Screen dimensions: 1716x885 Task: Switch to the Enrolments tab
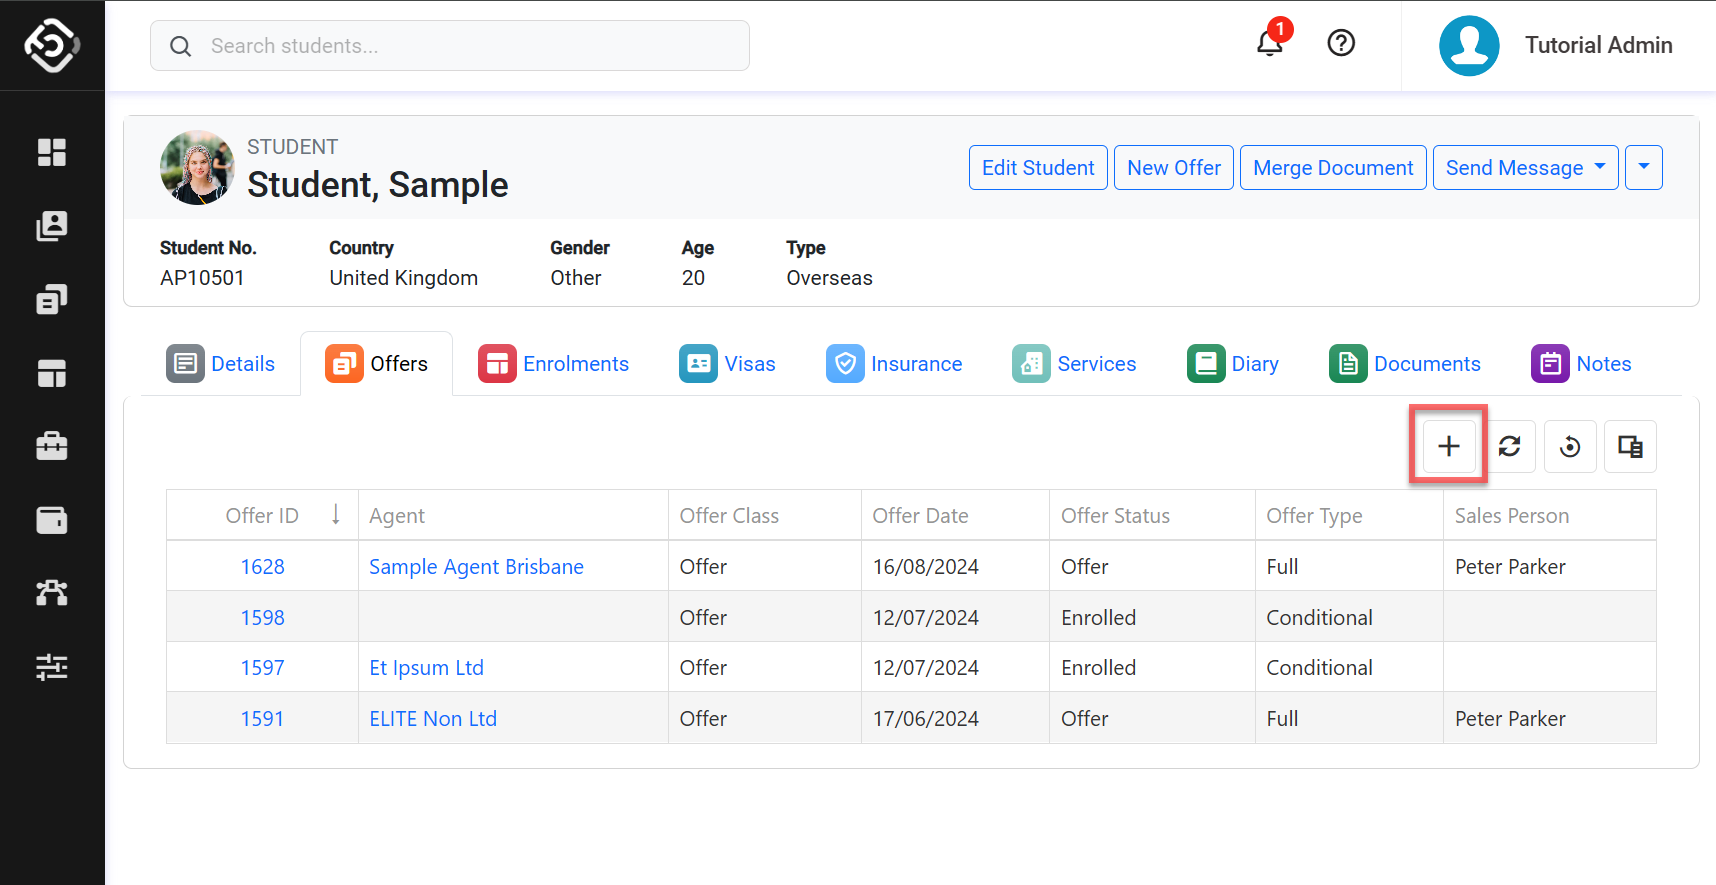tap(554, 364)
